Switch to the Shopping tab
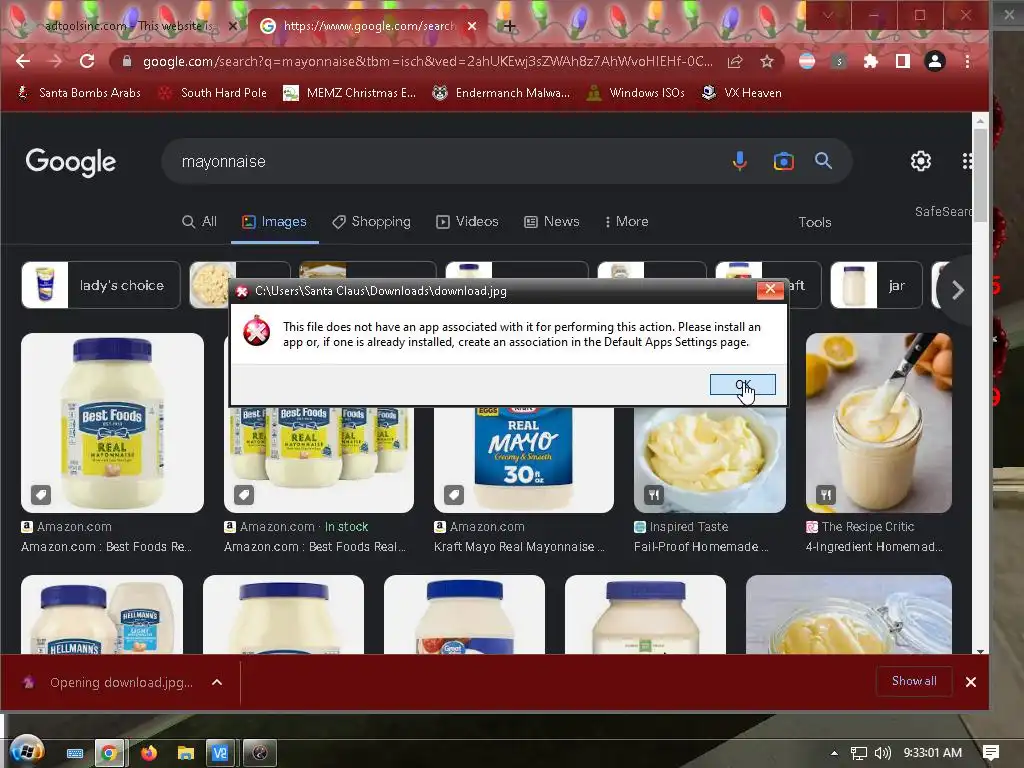 click(372, 221)
